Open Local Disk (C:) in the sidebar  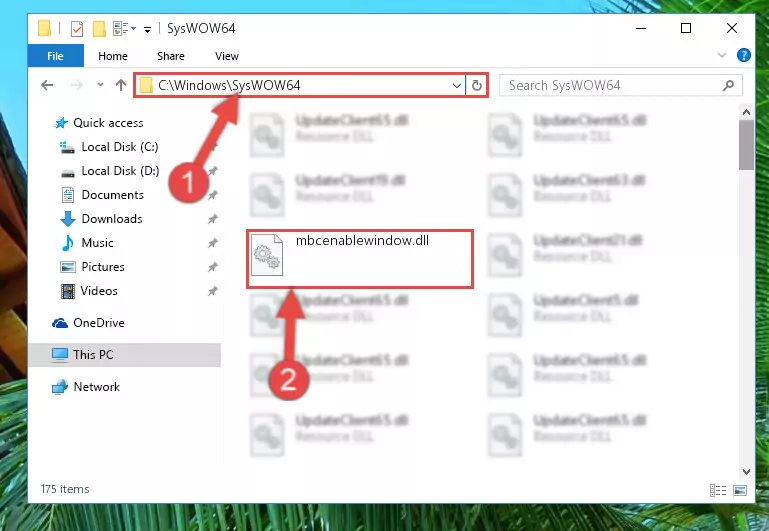tap(120, 147)
